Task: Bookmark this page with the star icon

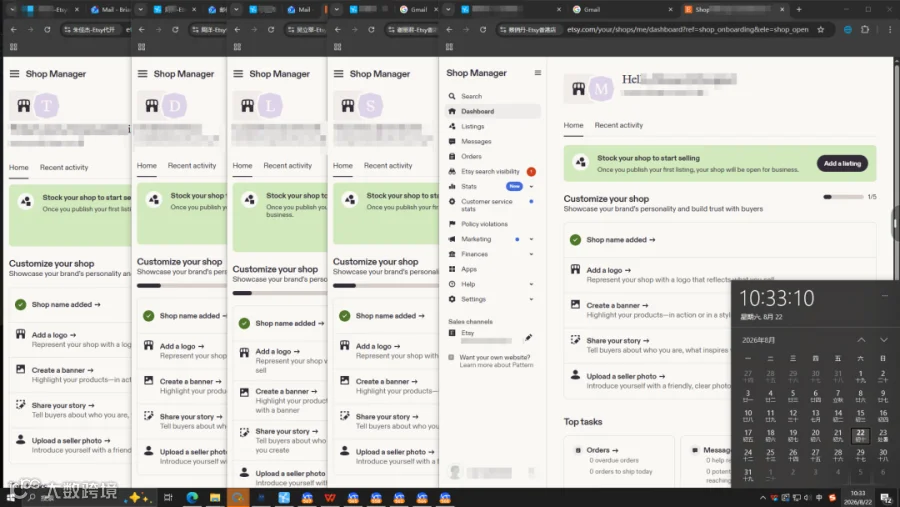Action: (821, 29)
